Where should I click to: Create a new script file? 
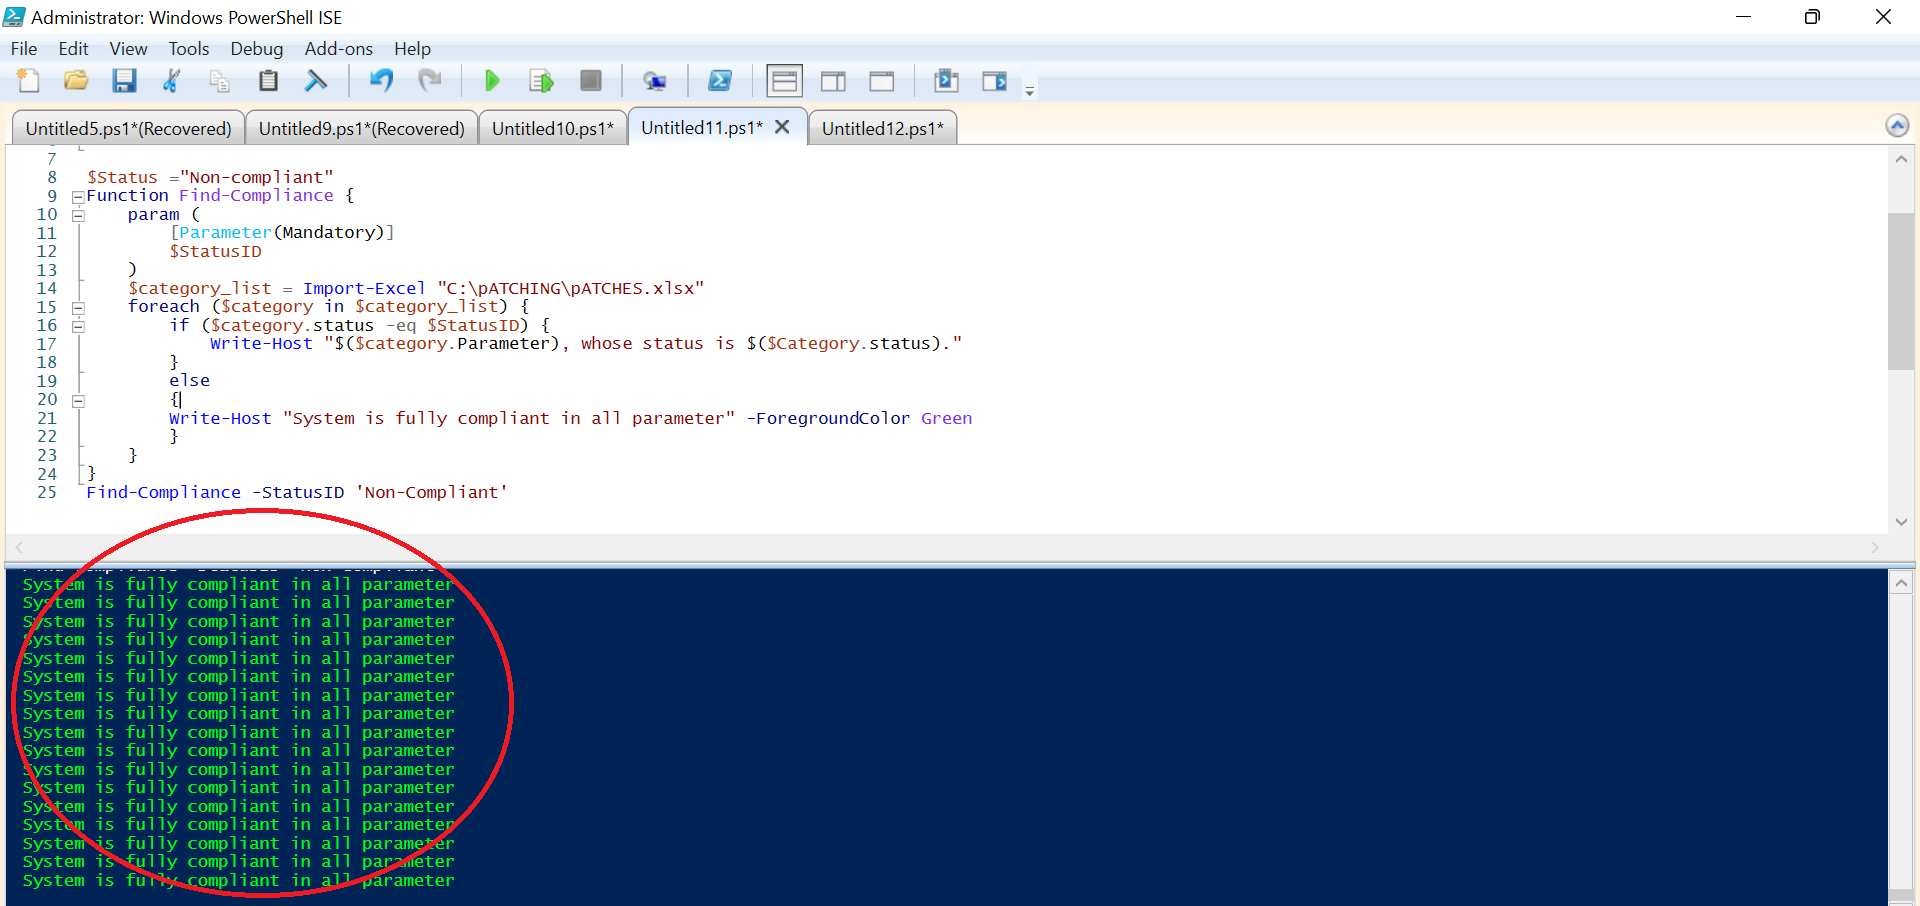click(x=28, y=81)
